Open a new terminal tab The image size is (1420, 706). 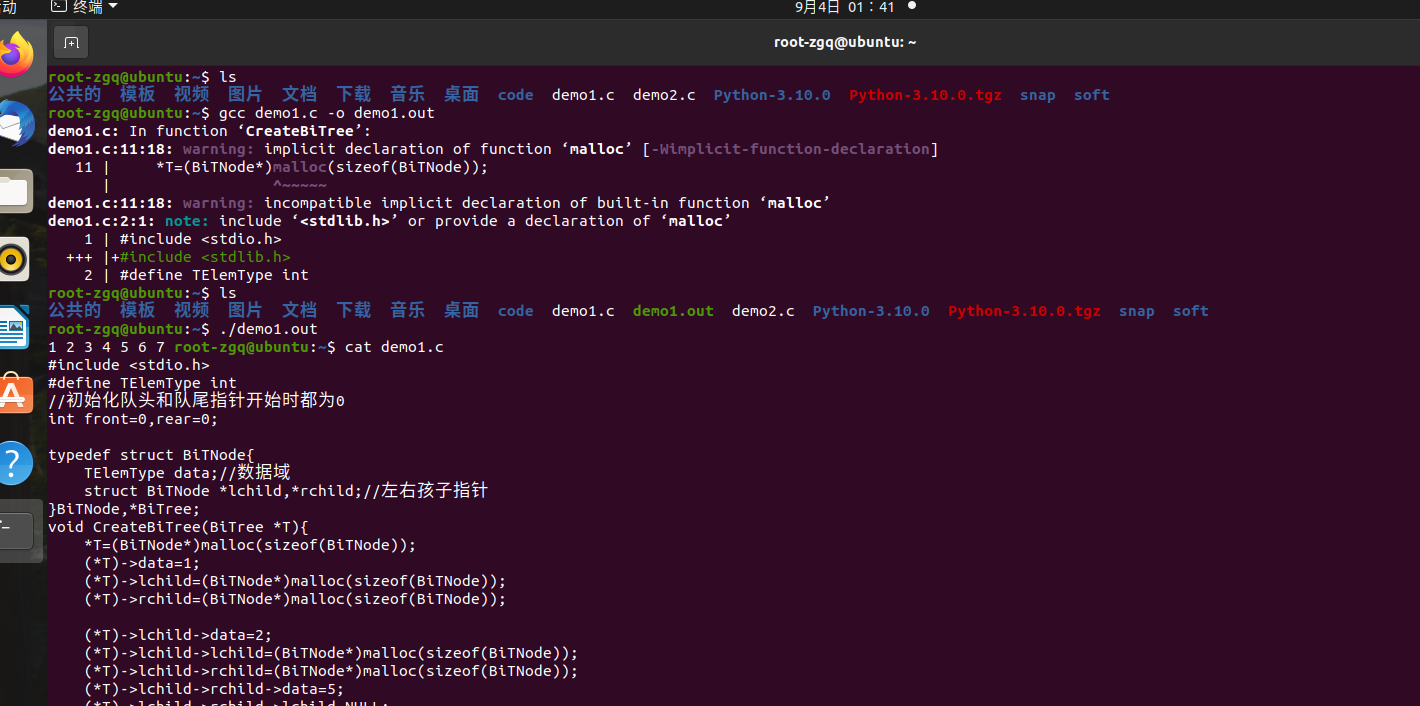click(x=71, y=42)
